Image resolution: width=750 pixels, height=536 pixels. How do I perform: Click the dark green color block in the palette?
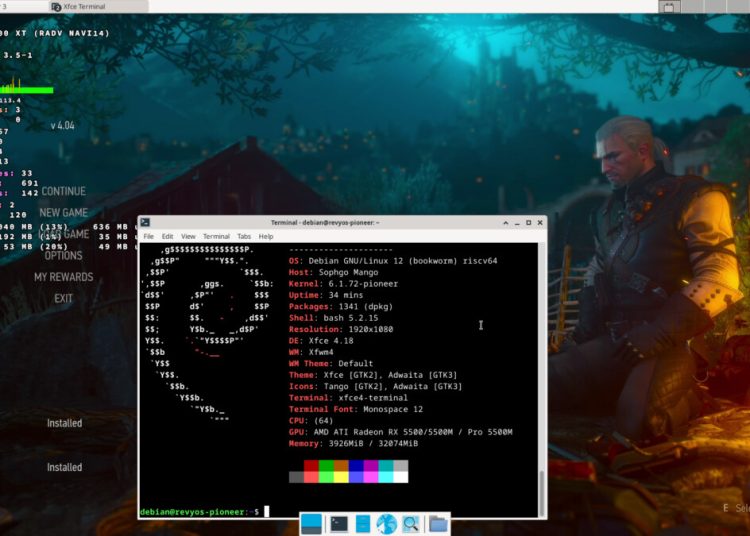(x=326, y=466)
